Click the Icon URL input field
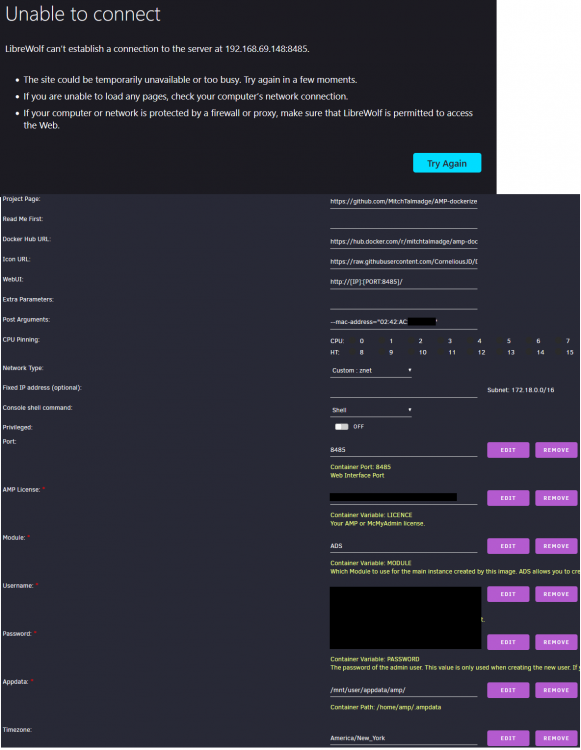The height and width of the screenshot is (750, 581). (x=403, y=262)
